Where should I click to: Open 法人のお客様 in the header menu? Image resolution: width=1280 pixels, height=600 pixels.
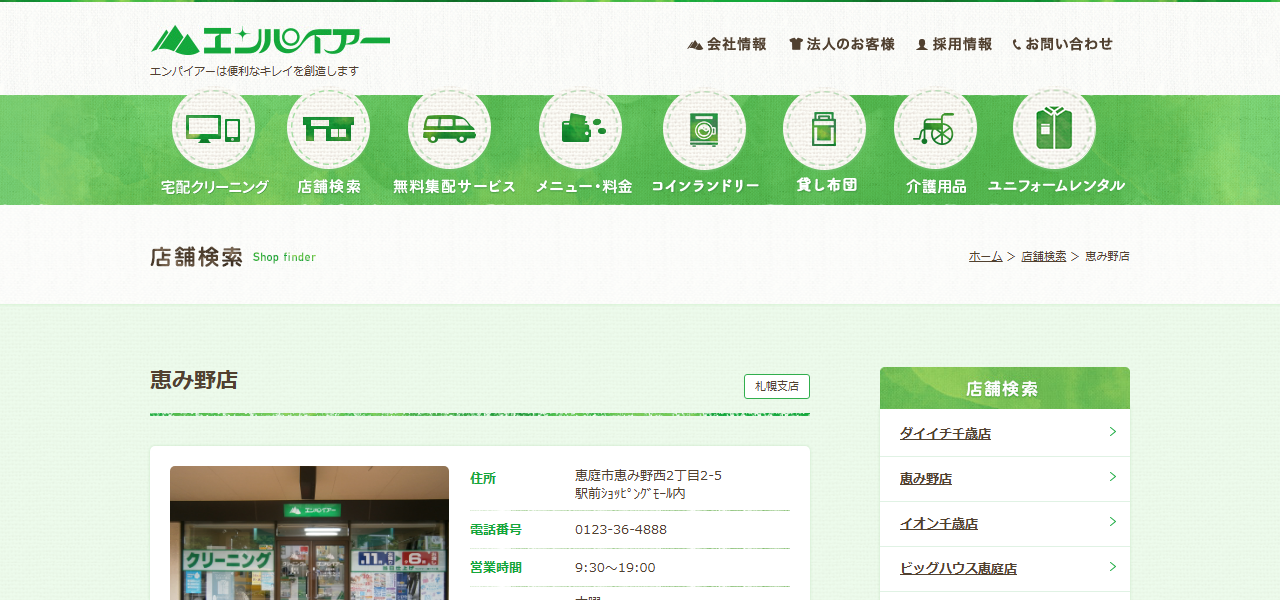[851, 44]
